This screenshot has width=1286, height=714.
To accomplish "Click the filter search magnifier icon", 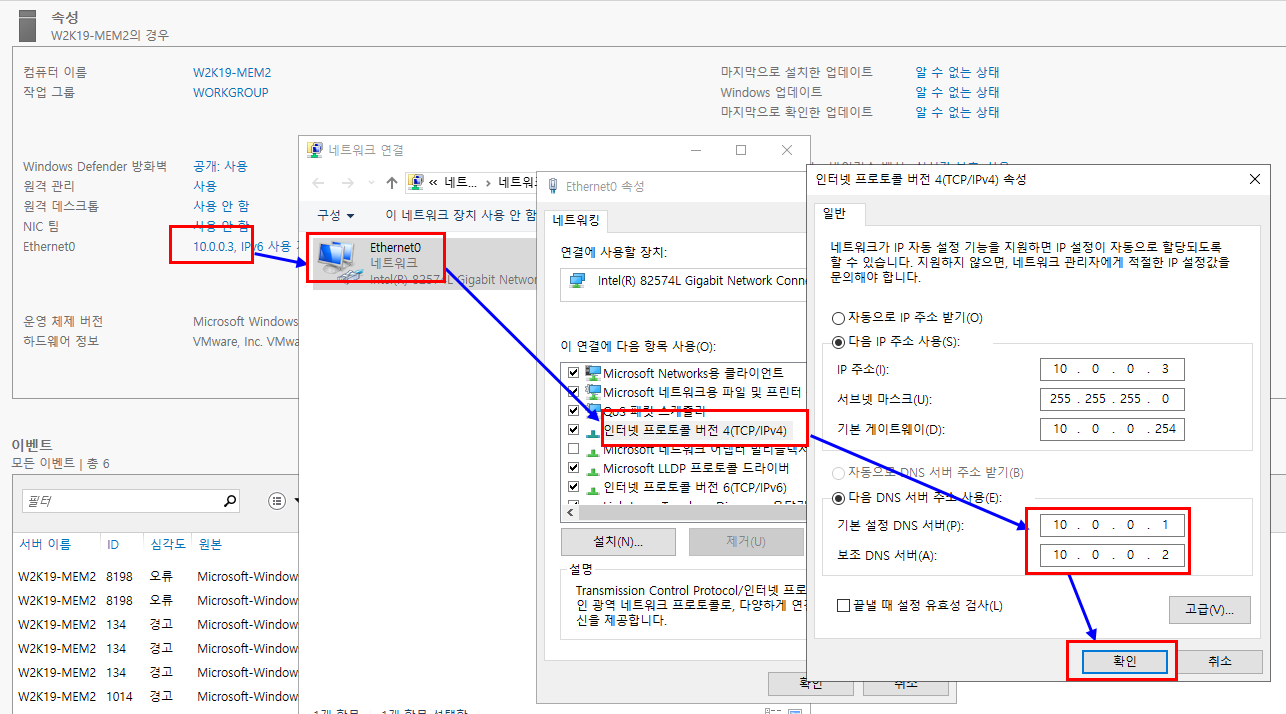I will pyautogui.click(x=230, y=500).
